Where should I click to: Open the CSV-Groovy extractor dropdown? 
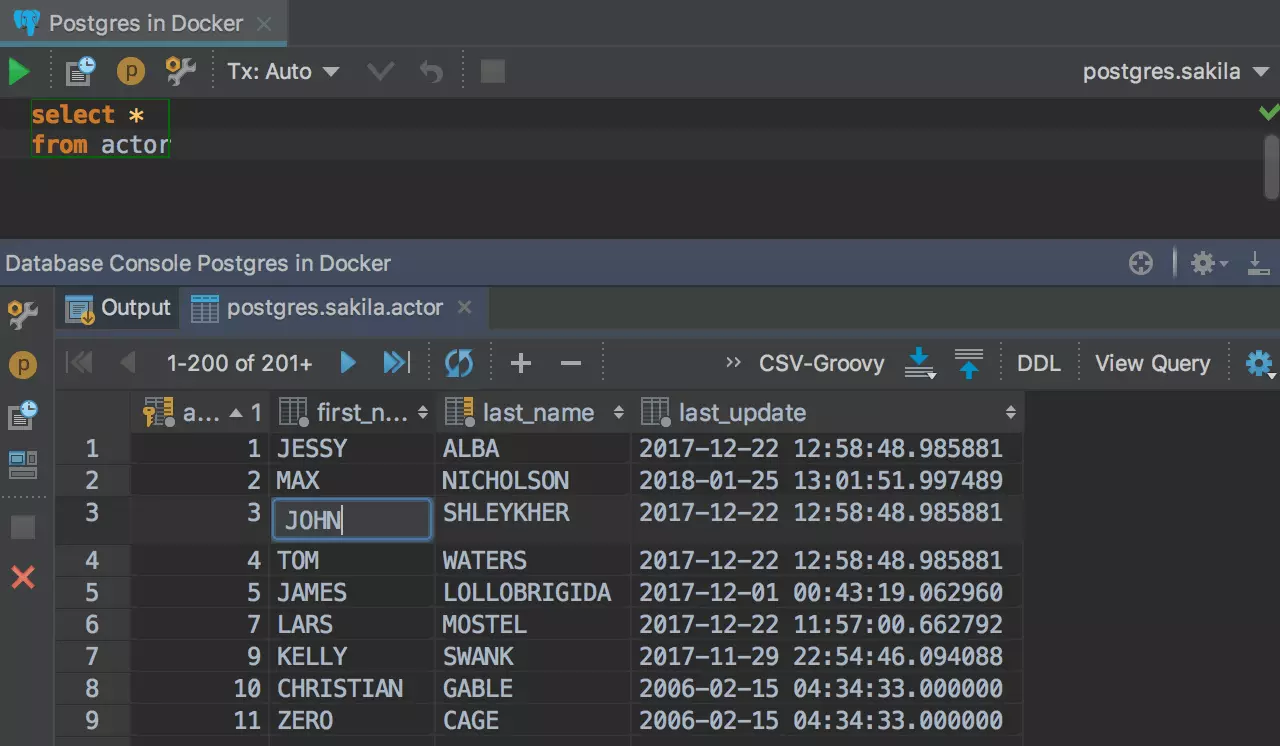(x=821, y=363)
